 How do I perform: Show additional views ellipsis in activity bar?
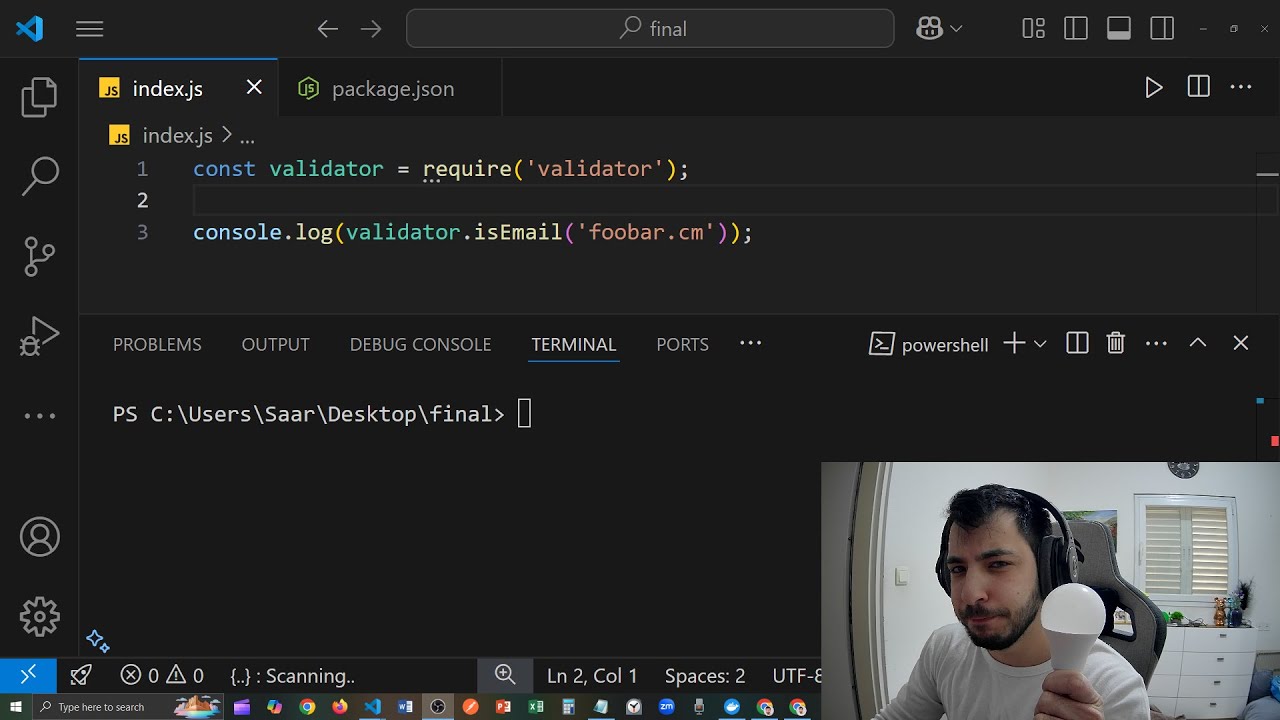coord(40,416)
